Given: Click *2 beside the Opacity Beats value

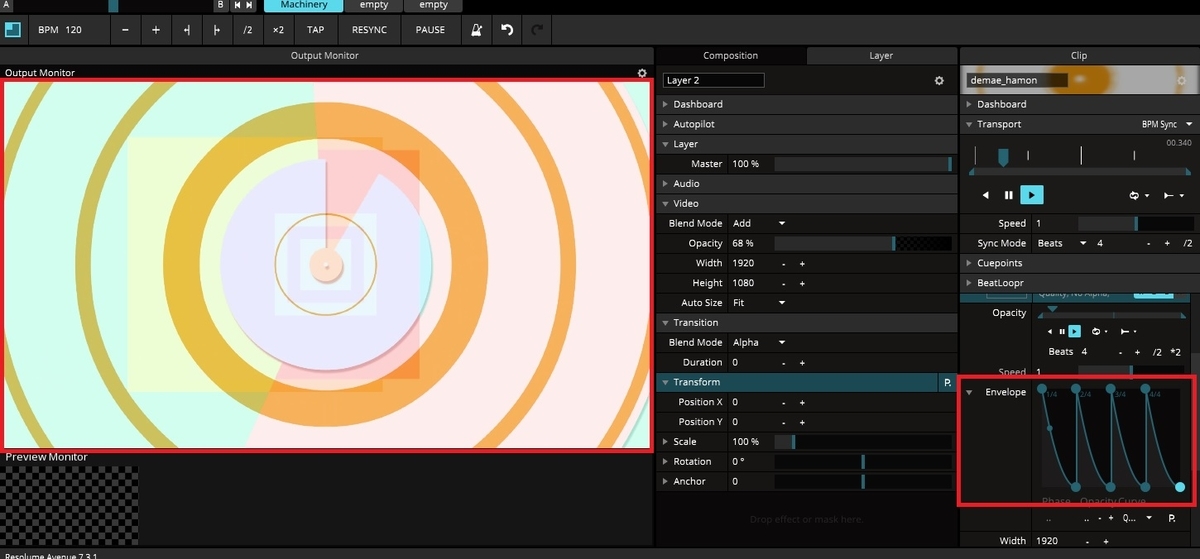Looking at the screenshot, I should coord(1175,352).
